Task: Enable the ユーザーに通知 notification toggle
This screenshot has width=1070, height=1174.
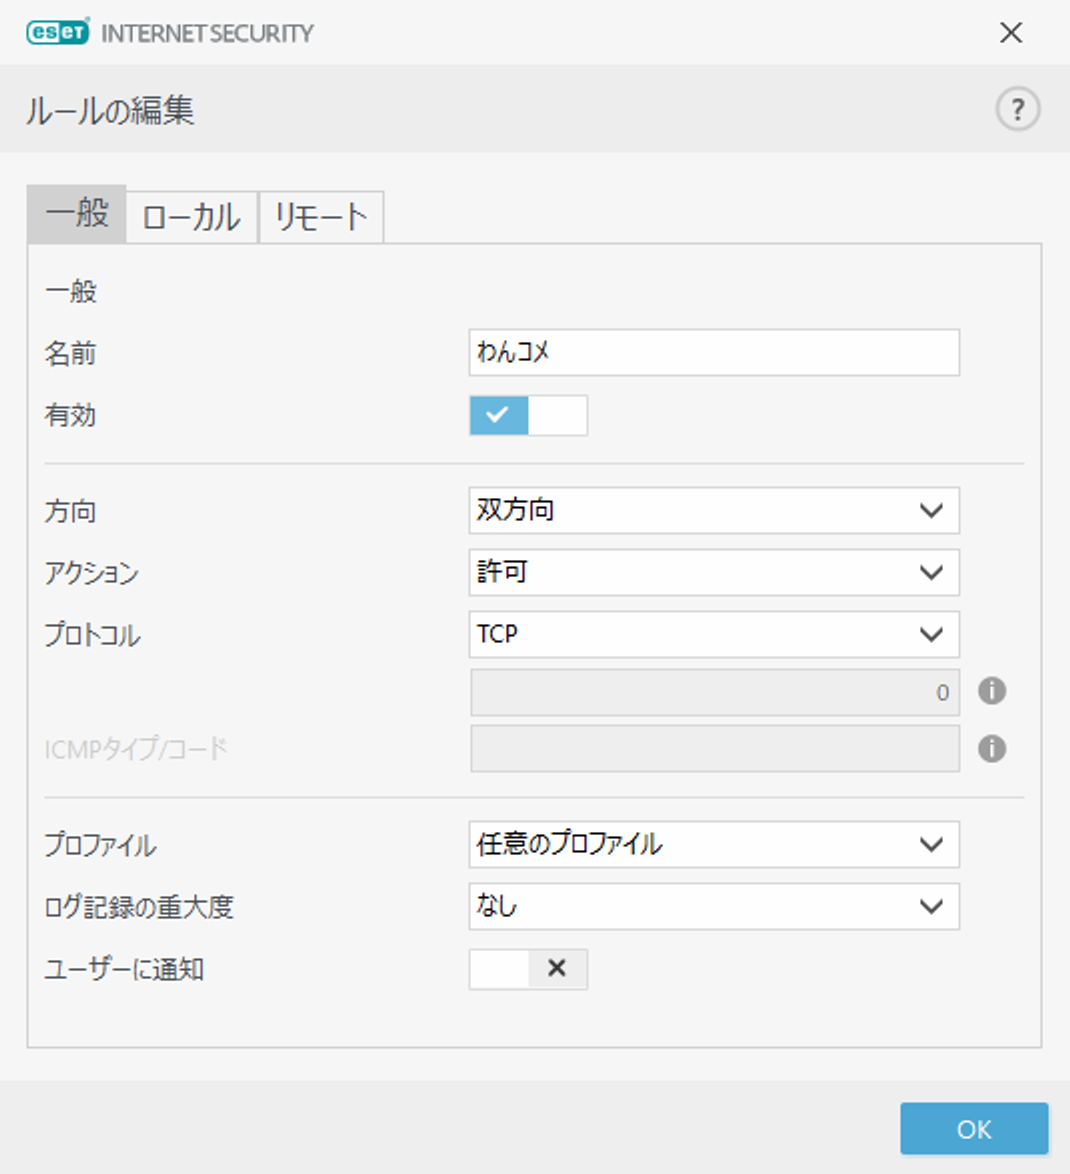Action: coord(528,968)
